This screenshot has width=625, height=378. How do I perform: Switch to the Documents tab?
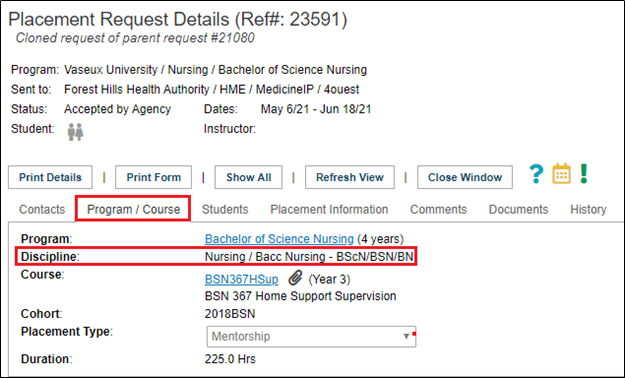tap(519, 209)
